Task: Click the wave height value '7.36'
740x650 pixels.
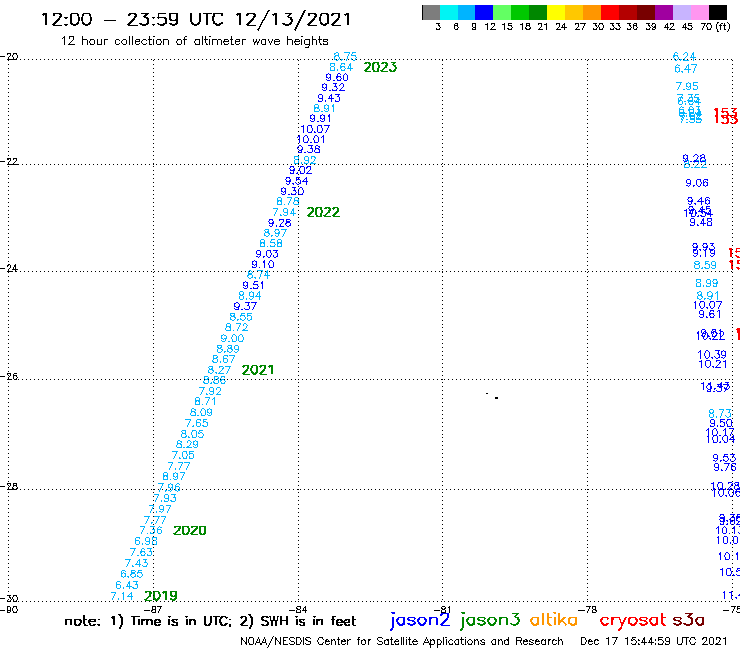Action: tap(151, 531)
